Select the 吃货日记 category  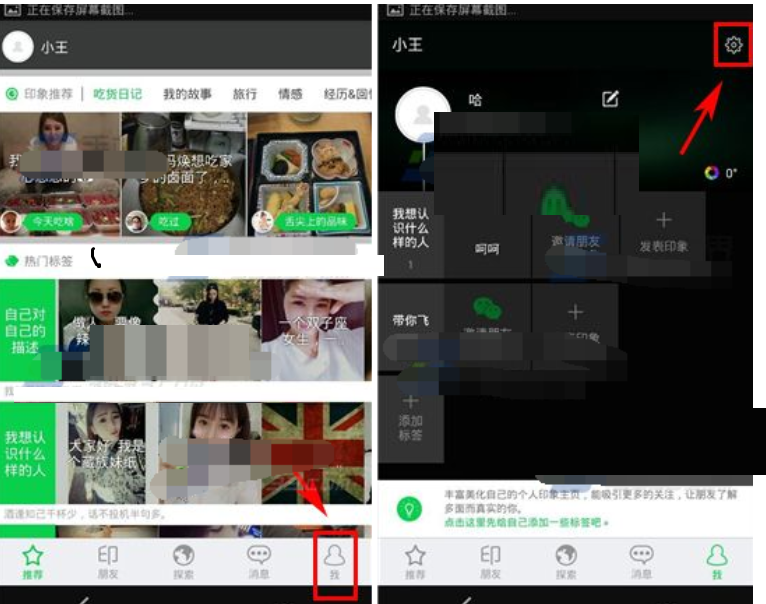pos(118,94)
